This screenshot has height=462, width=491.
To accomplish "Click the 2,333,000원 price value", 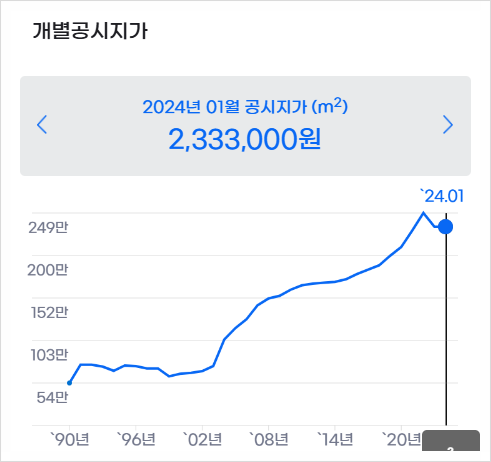I will click(x=245, y=139).
